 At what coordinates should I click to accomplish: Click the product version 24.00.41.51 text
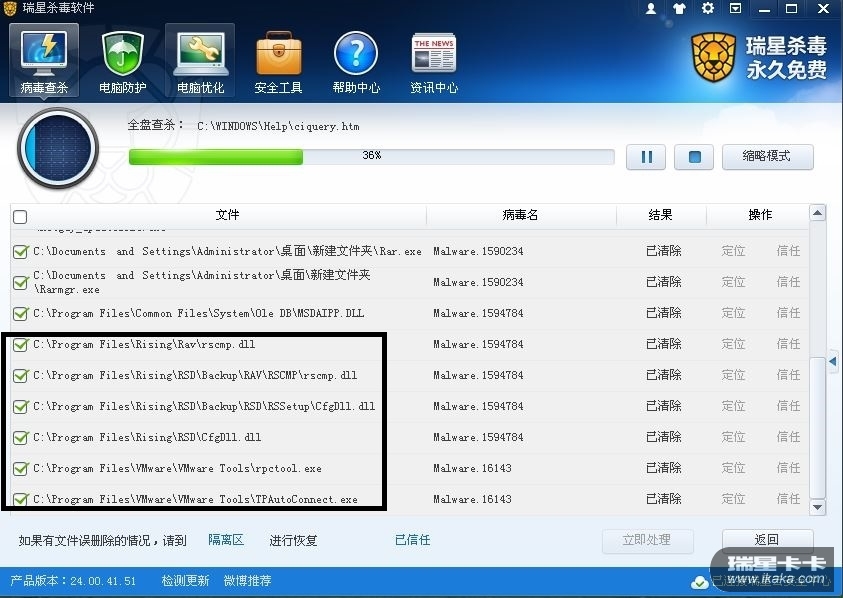(x=103, y=581)
